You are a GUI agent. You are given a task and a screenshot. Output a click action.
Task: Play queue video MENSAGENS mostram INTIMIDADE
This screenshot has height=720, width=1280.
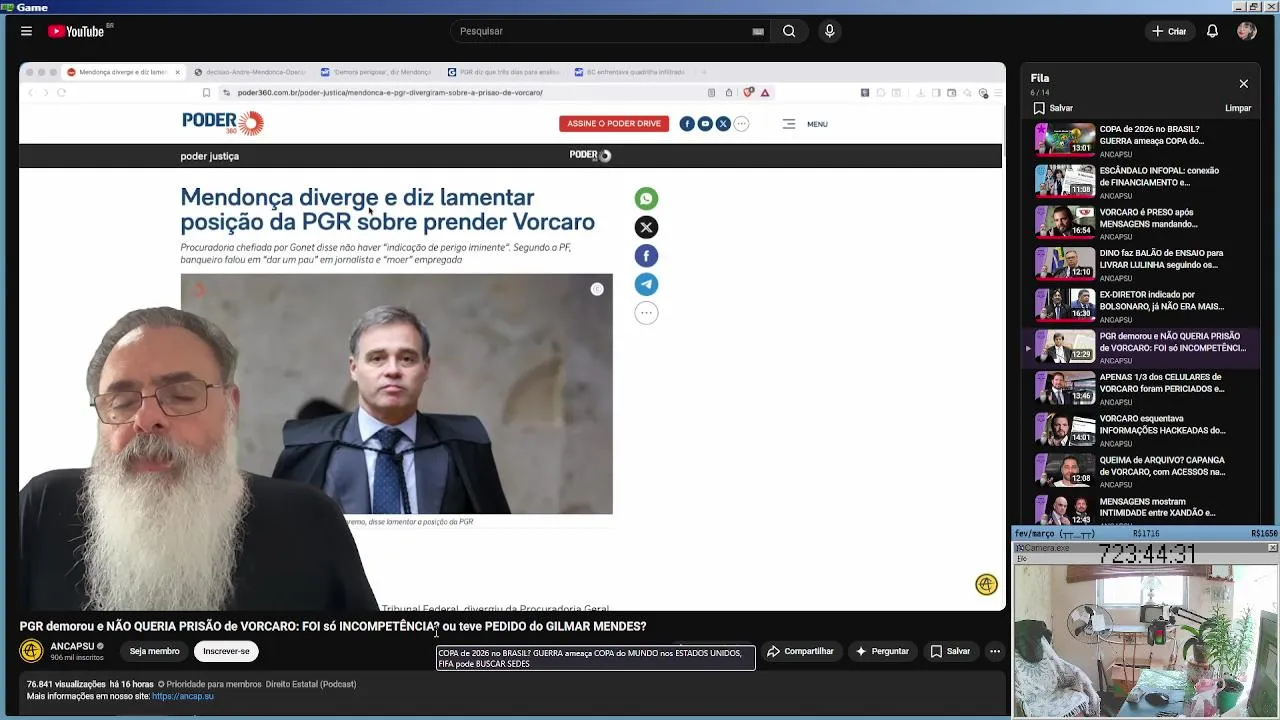click(1140, 509)
